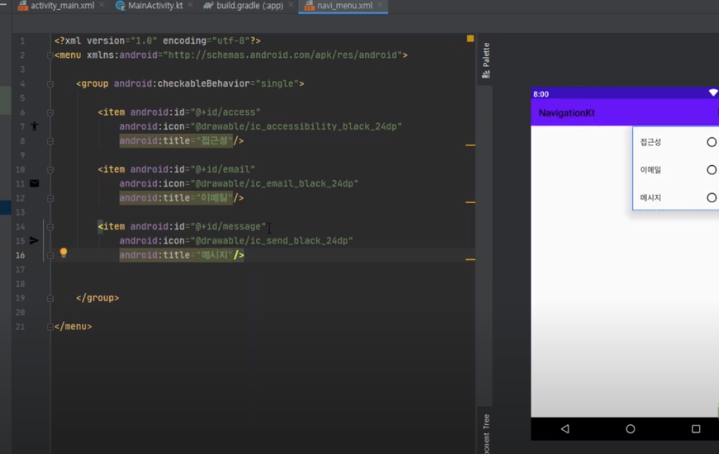
Task: Click the email icon in the line 11 gutter
Action: pyautogui.click(x=34, y=183)
